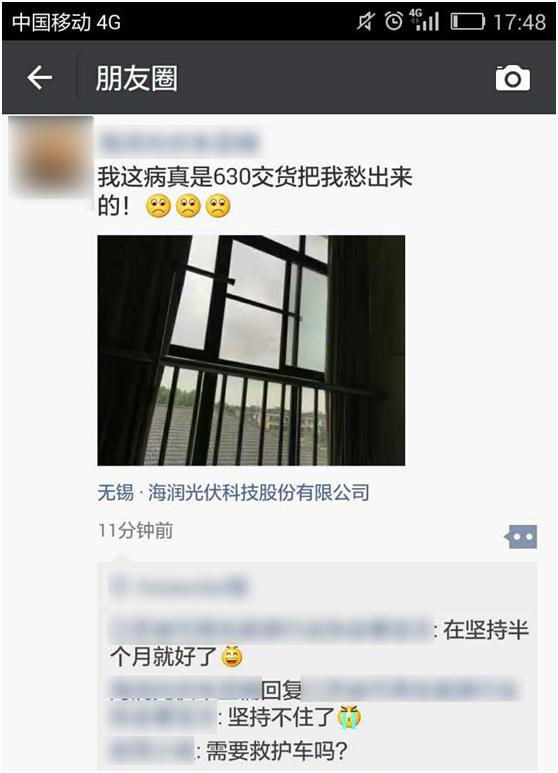Image resolution: width=558 pixels, height=773 pixels.
Task: Reply to comment 在坚持半个月就好了
Action: [319, 643]
